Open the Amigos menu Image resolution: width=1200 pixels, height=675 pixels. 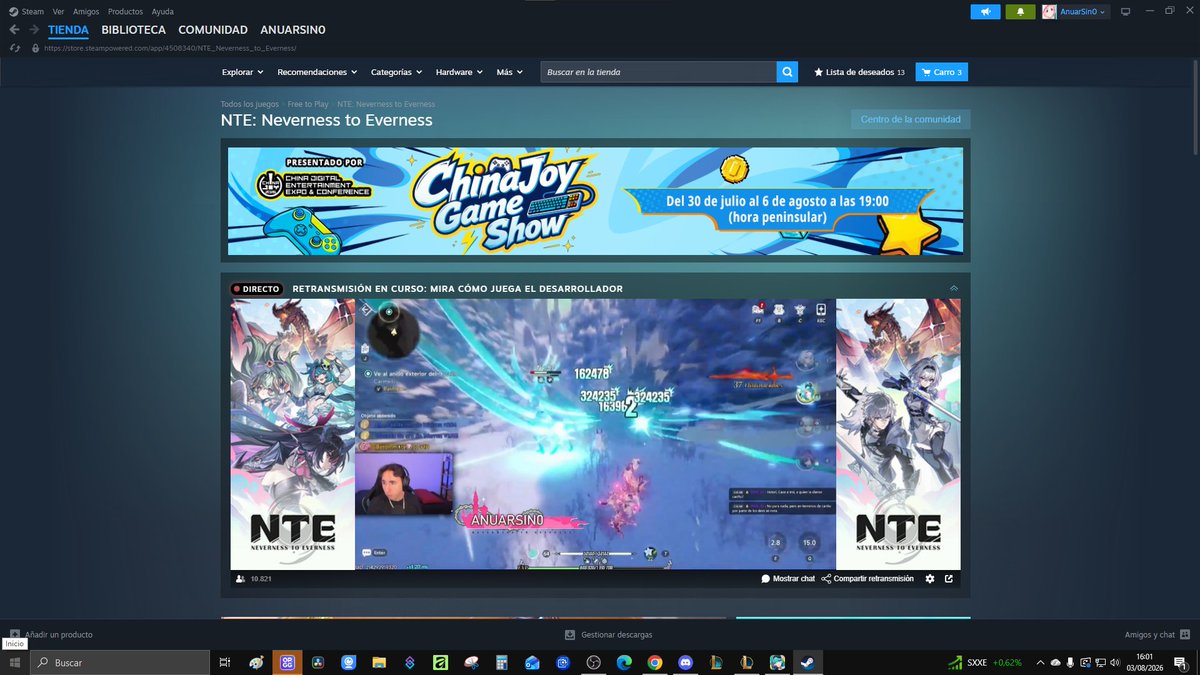[87, 11]
